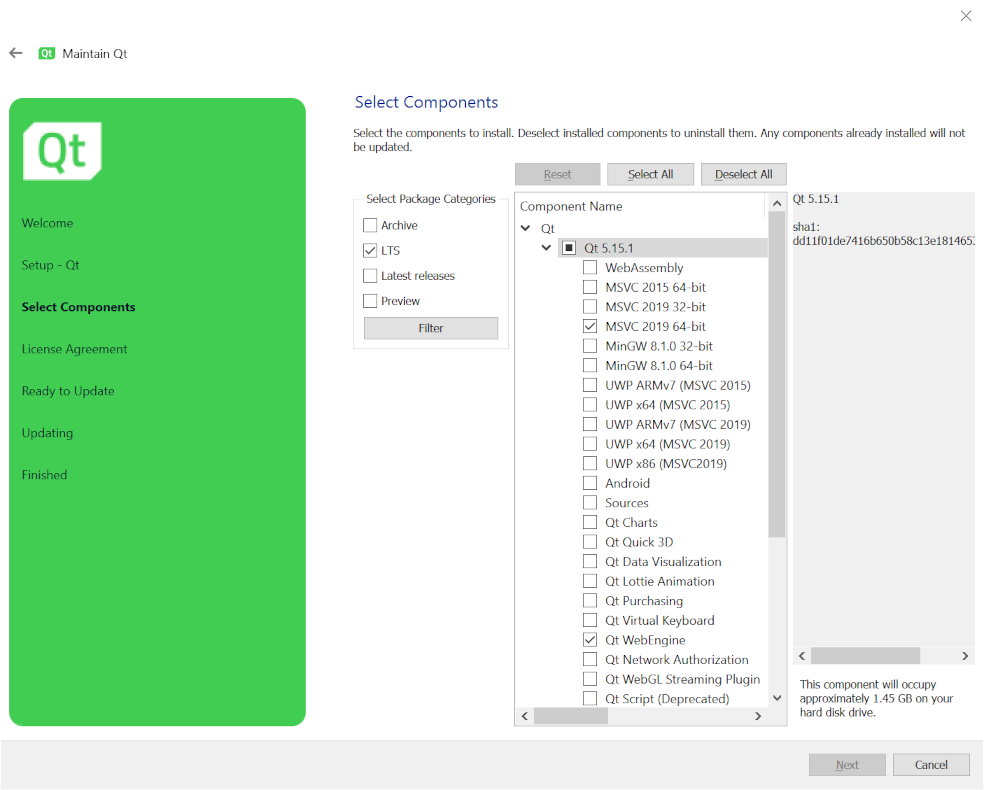Click component list scroll down arrow
This screenshot has height=790, width=984.
coord(777,698)
